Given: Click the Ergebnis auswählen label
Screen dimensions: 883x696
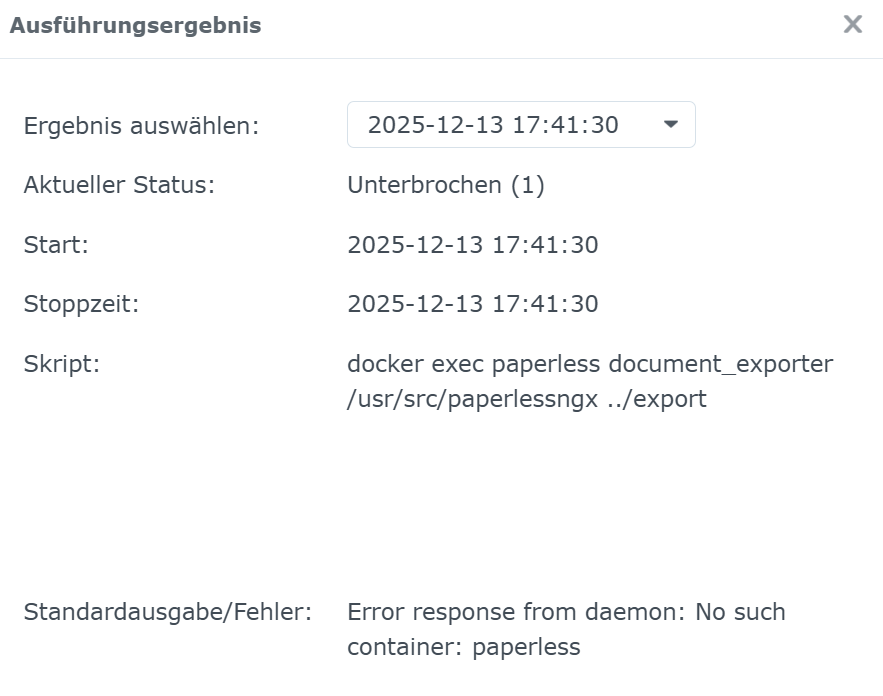Looking at the screenshot, I should click(141, 126).
